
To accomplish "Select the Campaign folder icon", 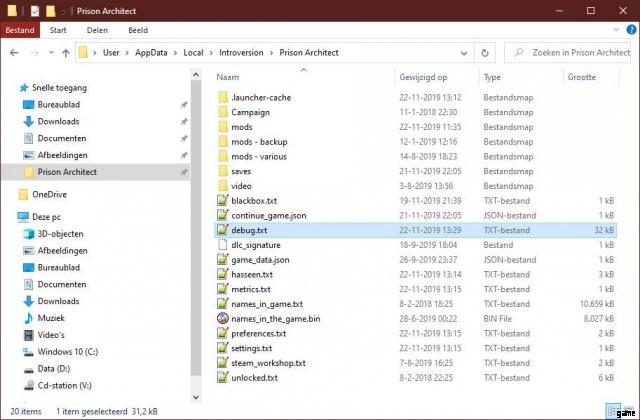I will click(x=223, y=112).
